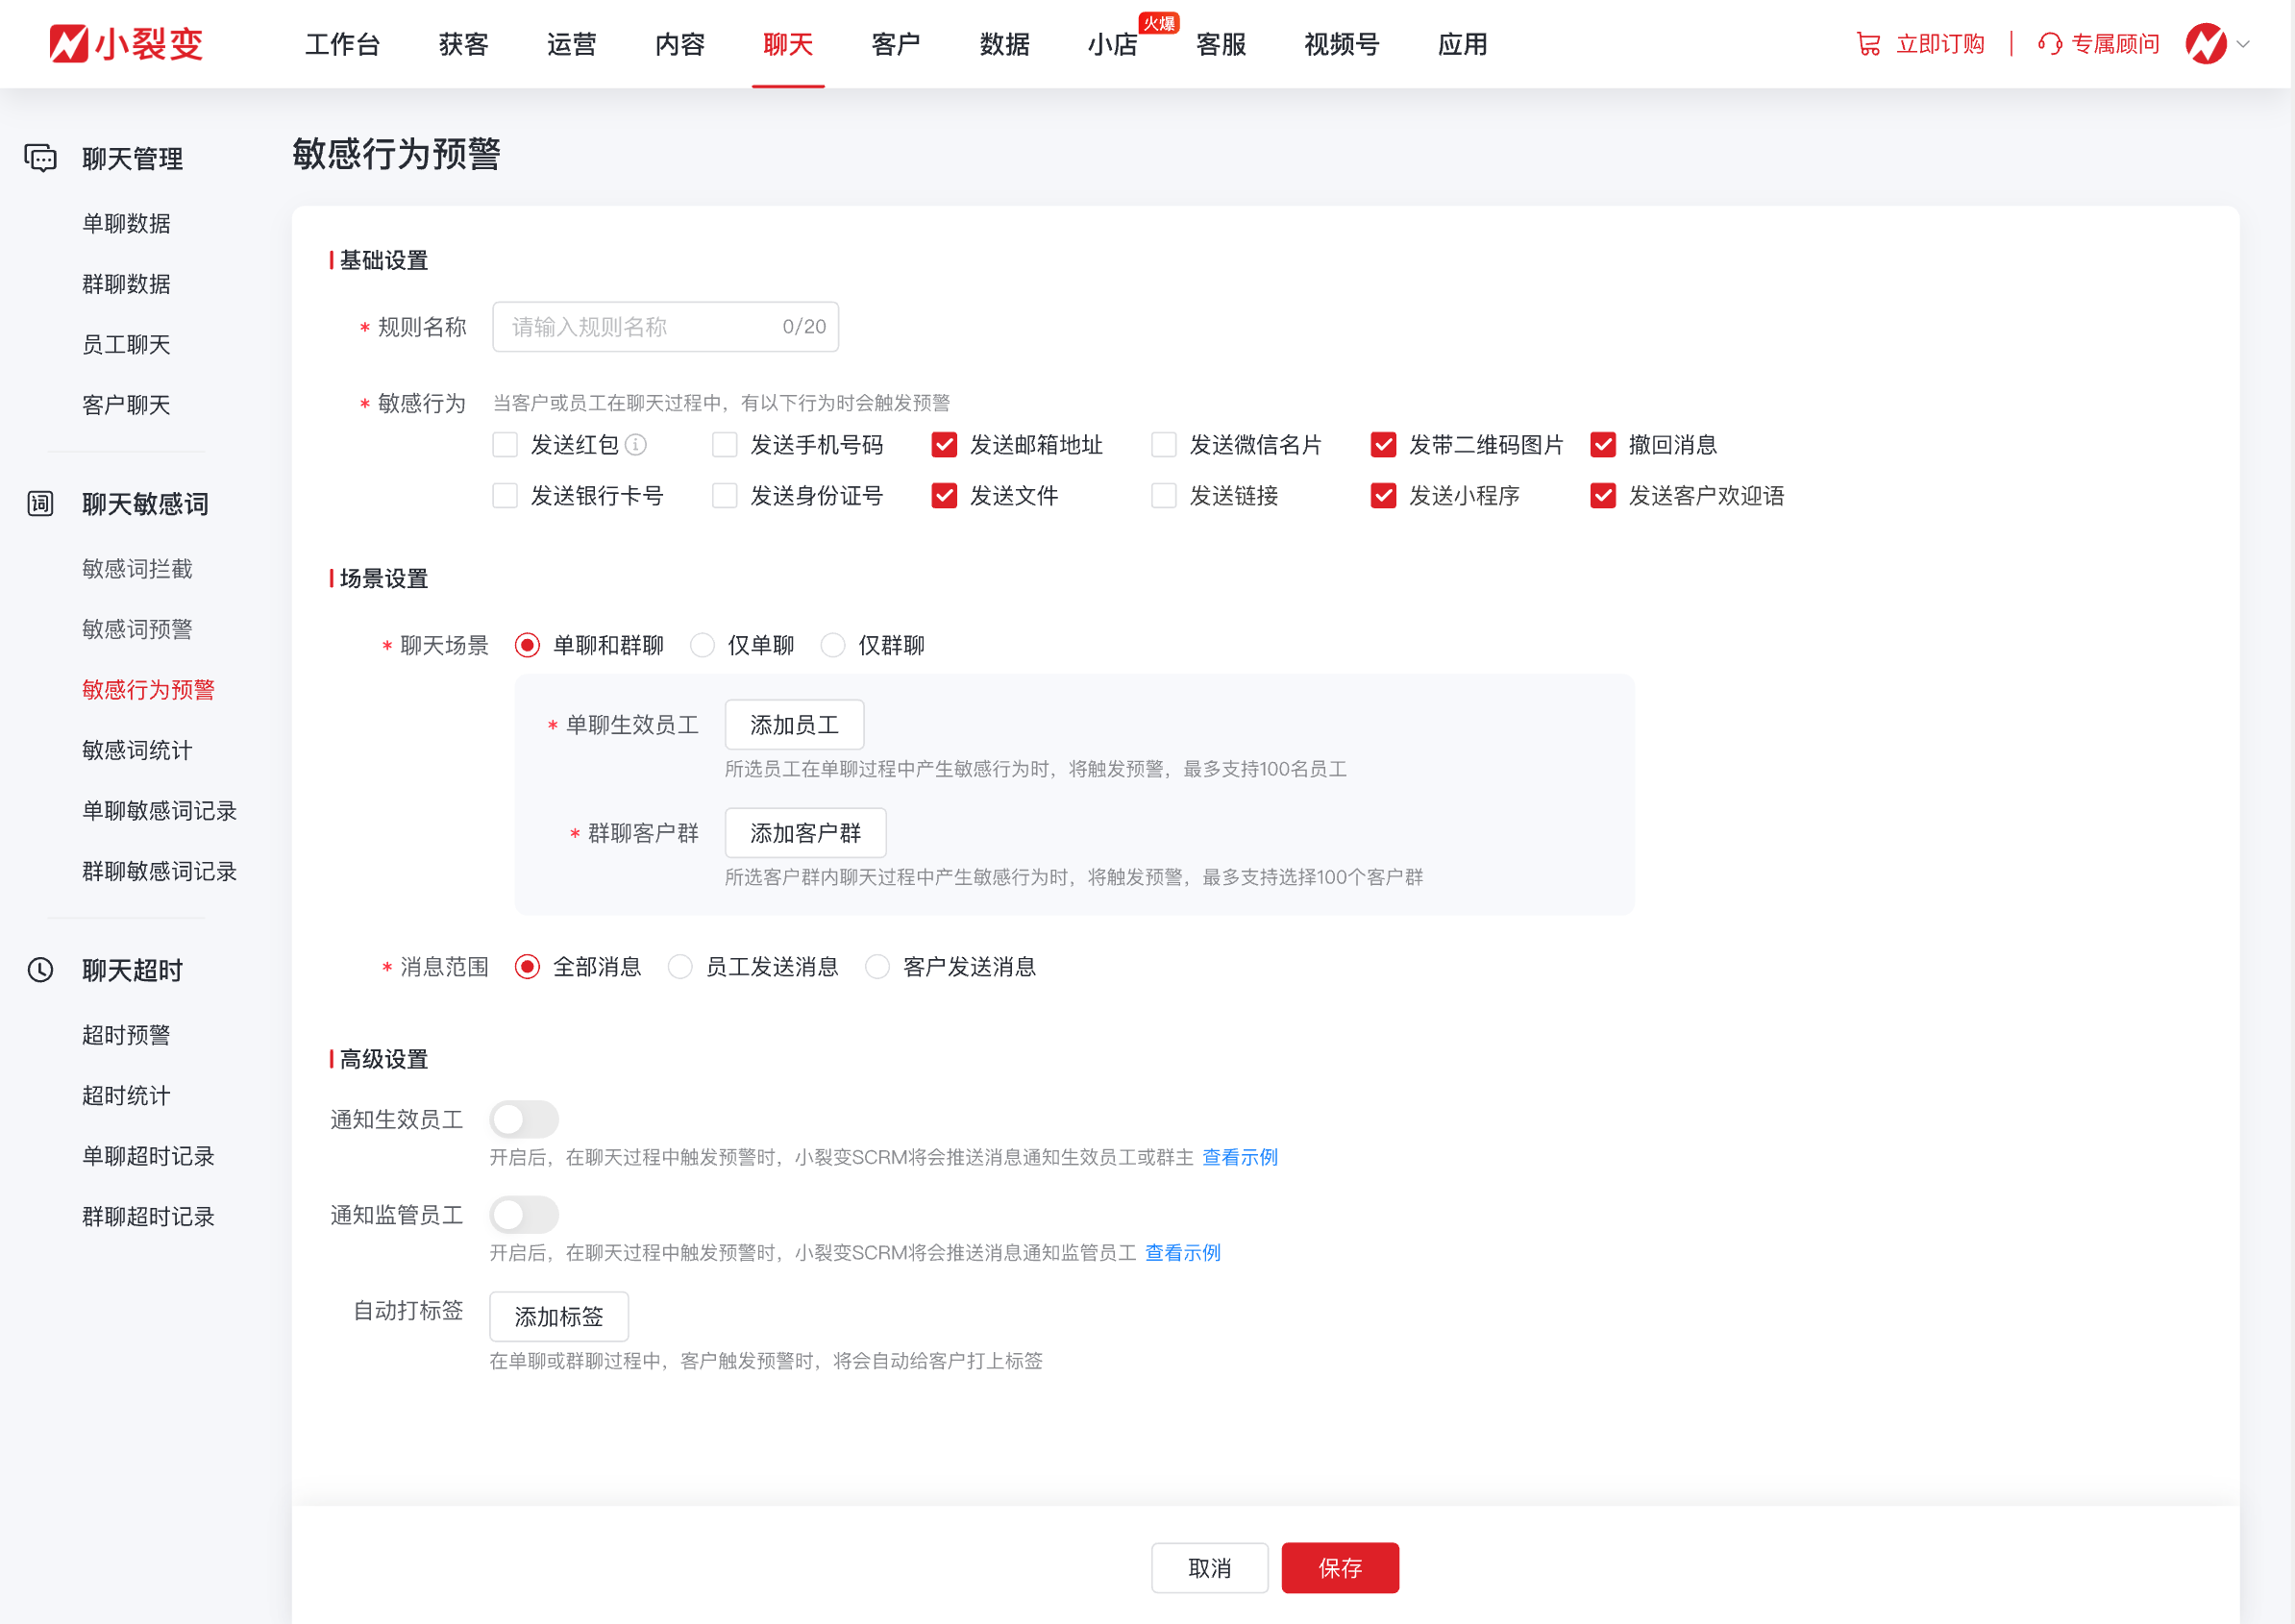Click the 添加员工 button
This screenshot has height=1624, width=2295.
(x=794, y=724)
